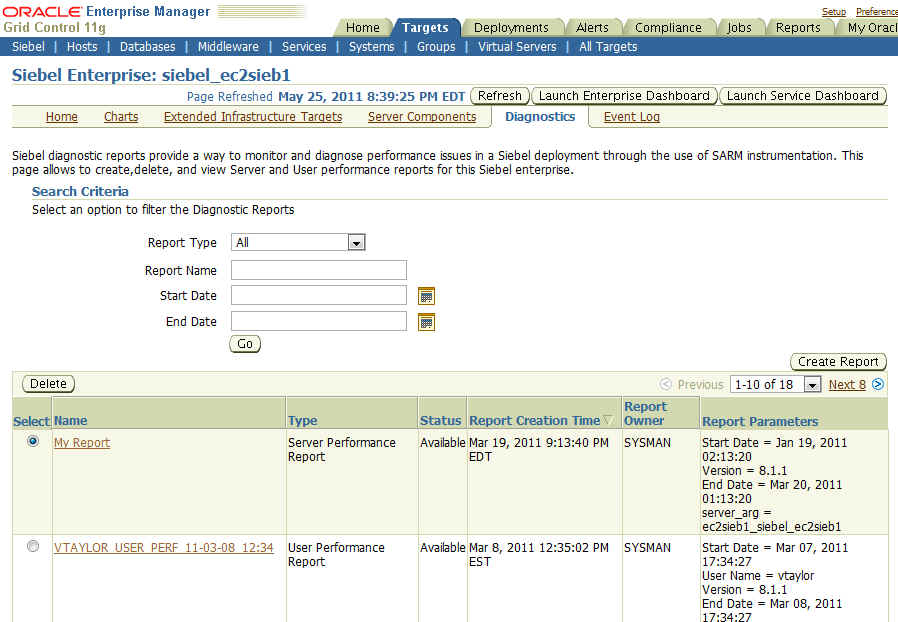The image size is (898, 622).
Task: Open the Charts page link
Action: (121, 117)
